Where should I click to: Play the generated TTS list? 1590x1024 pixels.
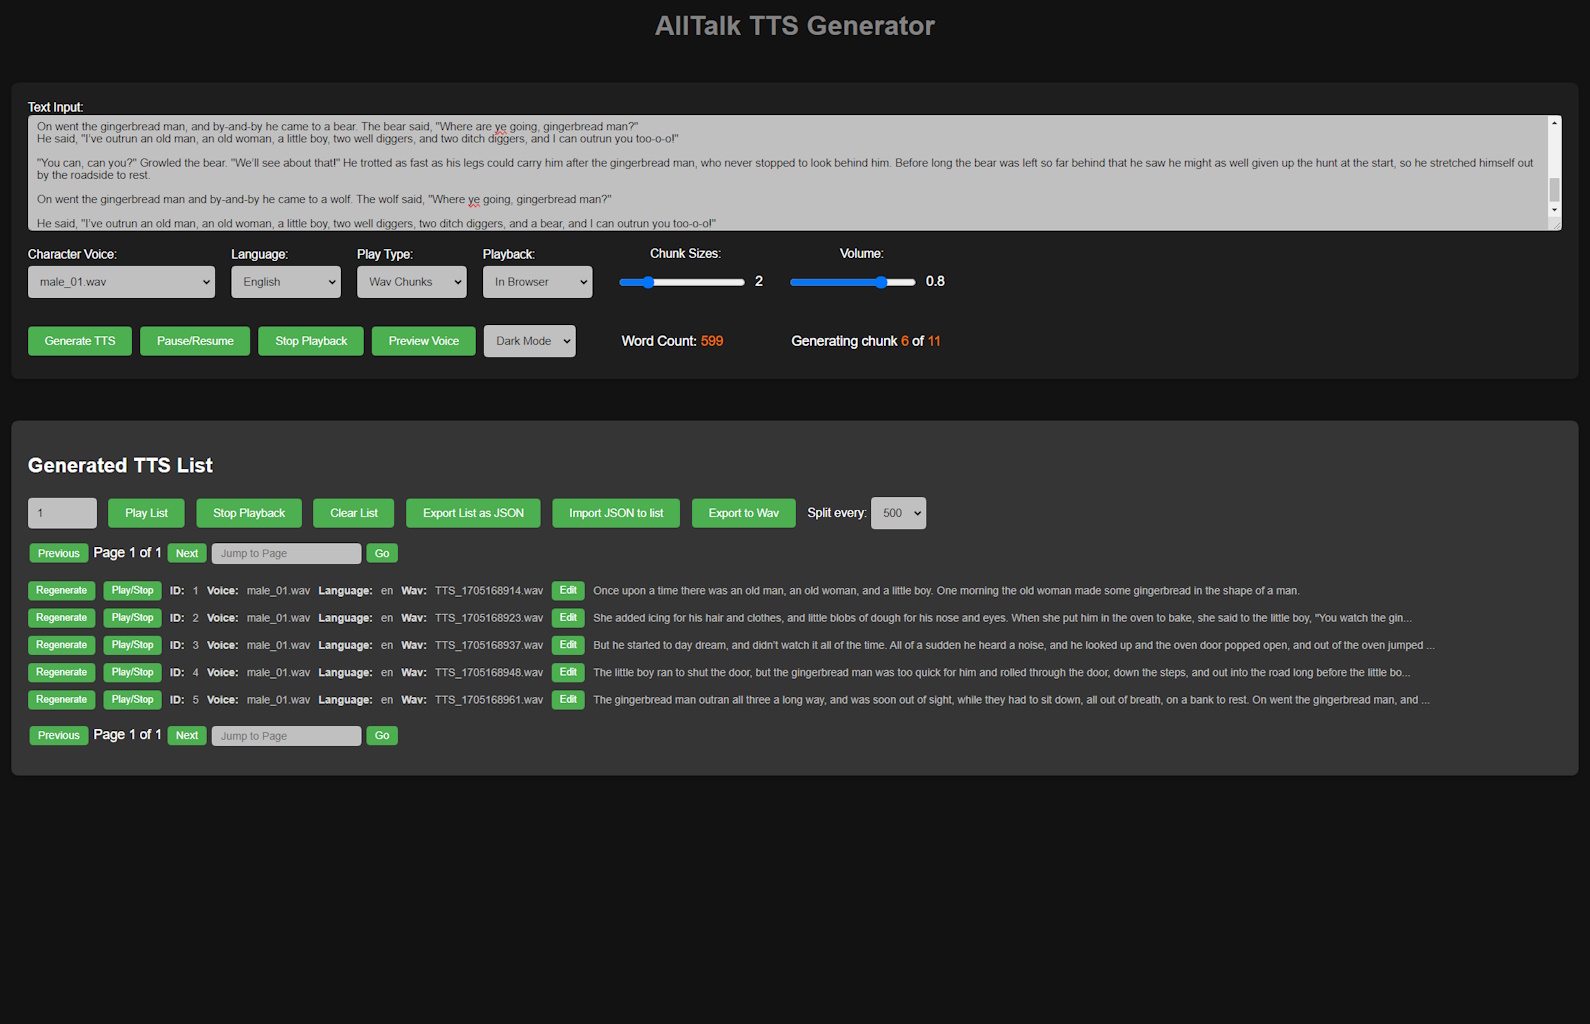146,513
